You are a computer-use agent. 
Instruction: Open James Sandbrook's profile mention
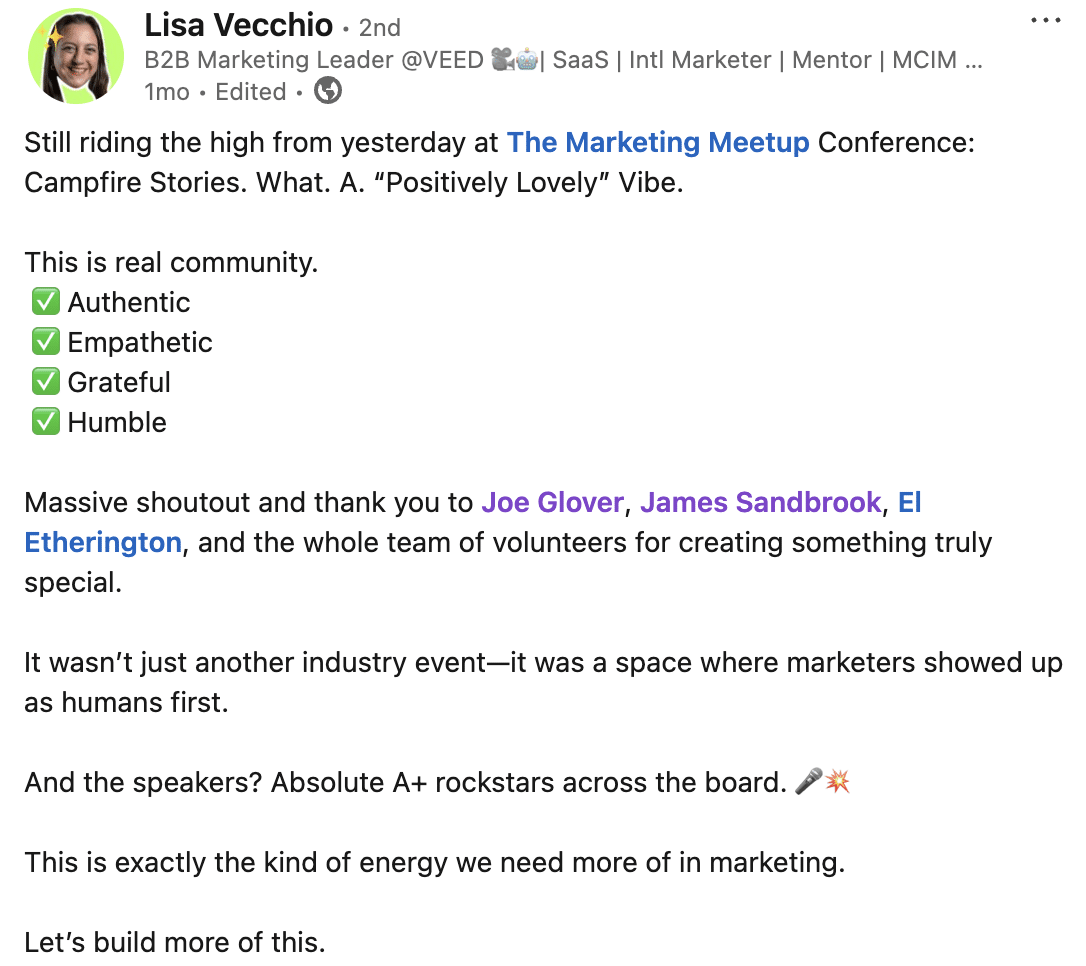(760, 503)
